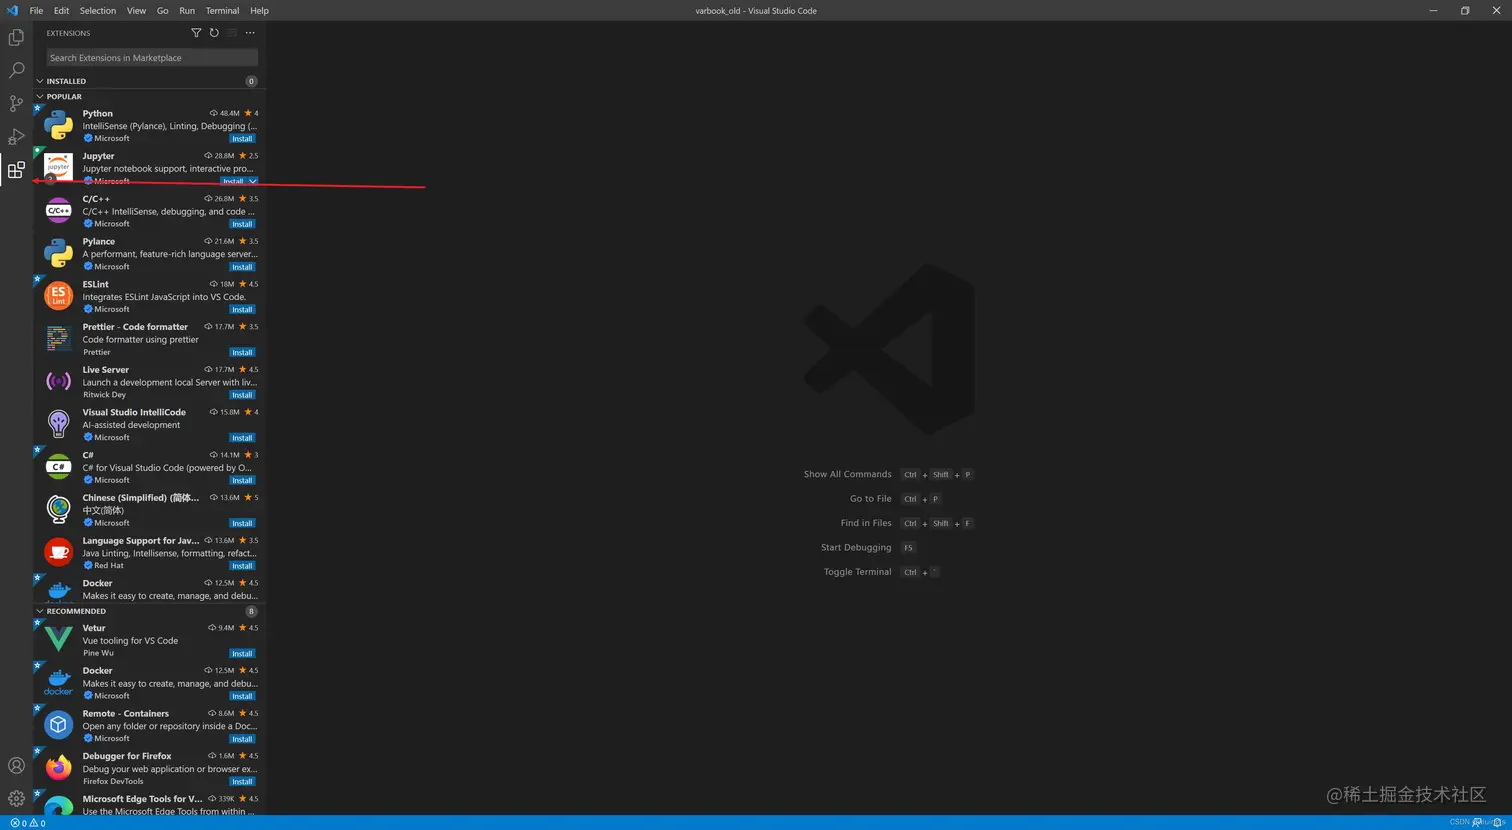Open the Explorer view in activity bar
The width and height of the screenshot is (1512, 830).
16,37
